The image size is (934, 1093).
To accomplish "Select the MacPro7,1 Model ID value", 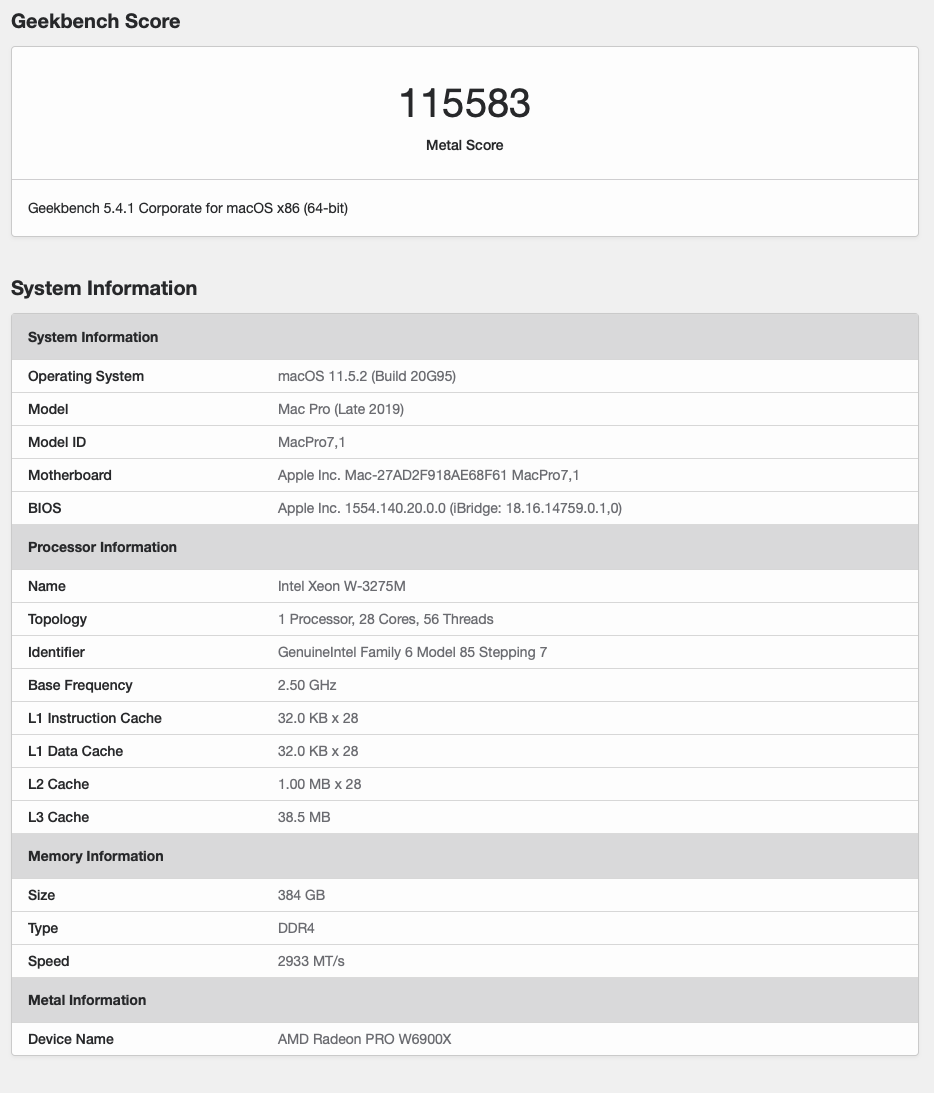I will tap(312, 442).
